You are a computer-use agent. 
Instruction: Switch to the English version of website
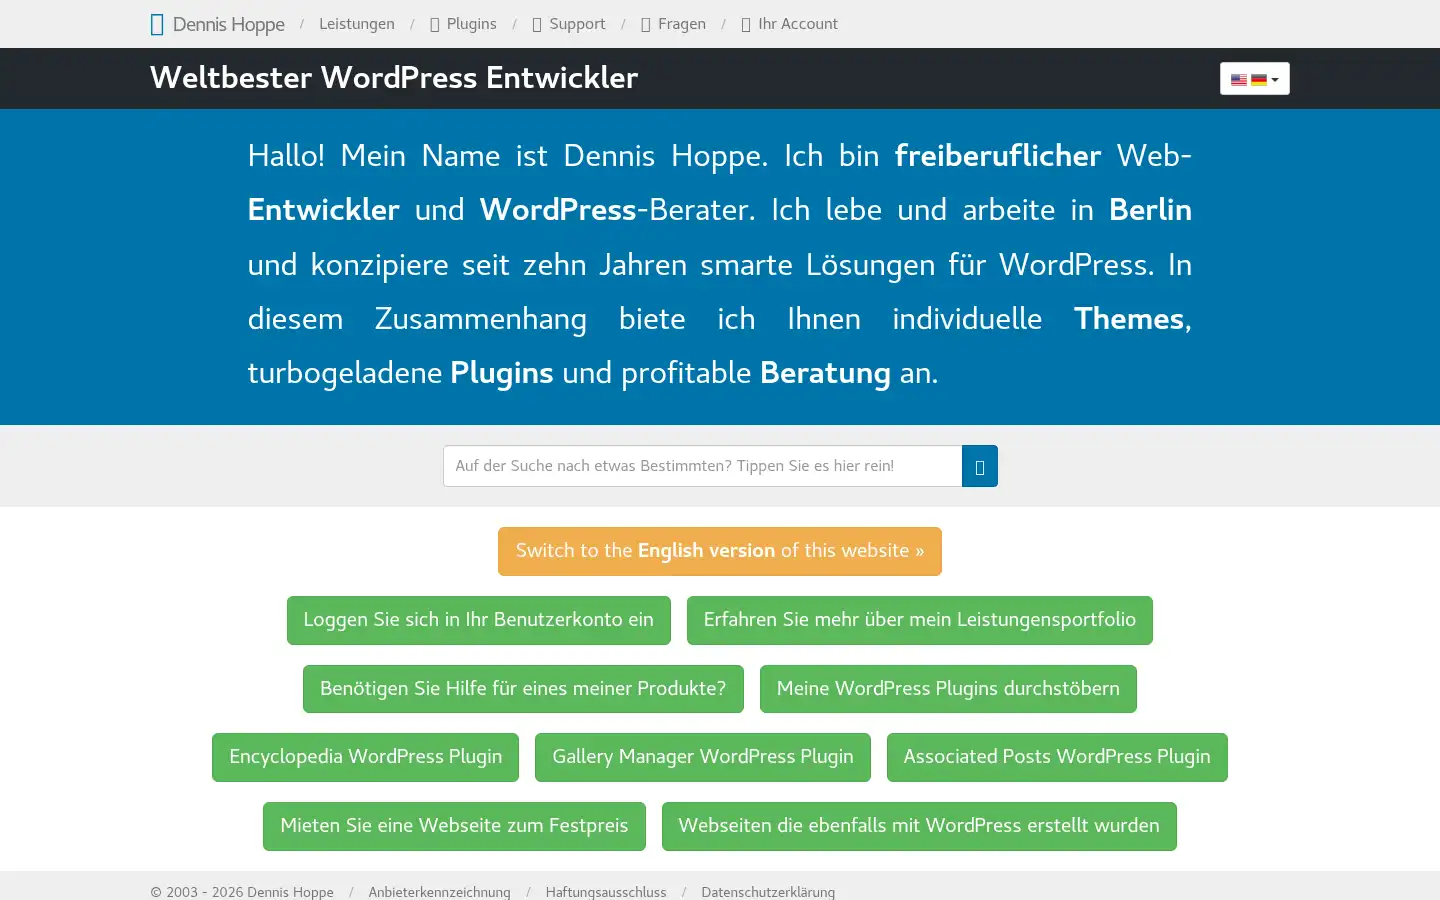click(x=720, y=551)
